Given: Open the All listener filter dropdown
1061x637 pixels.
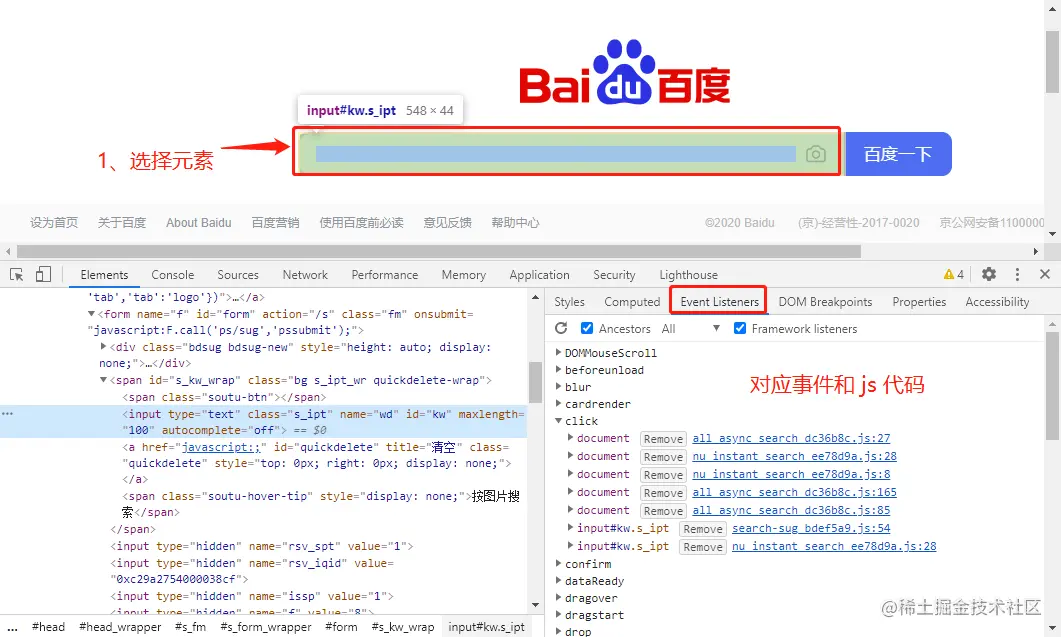Looking at the screenshot, I should (690, 329).
